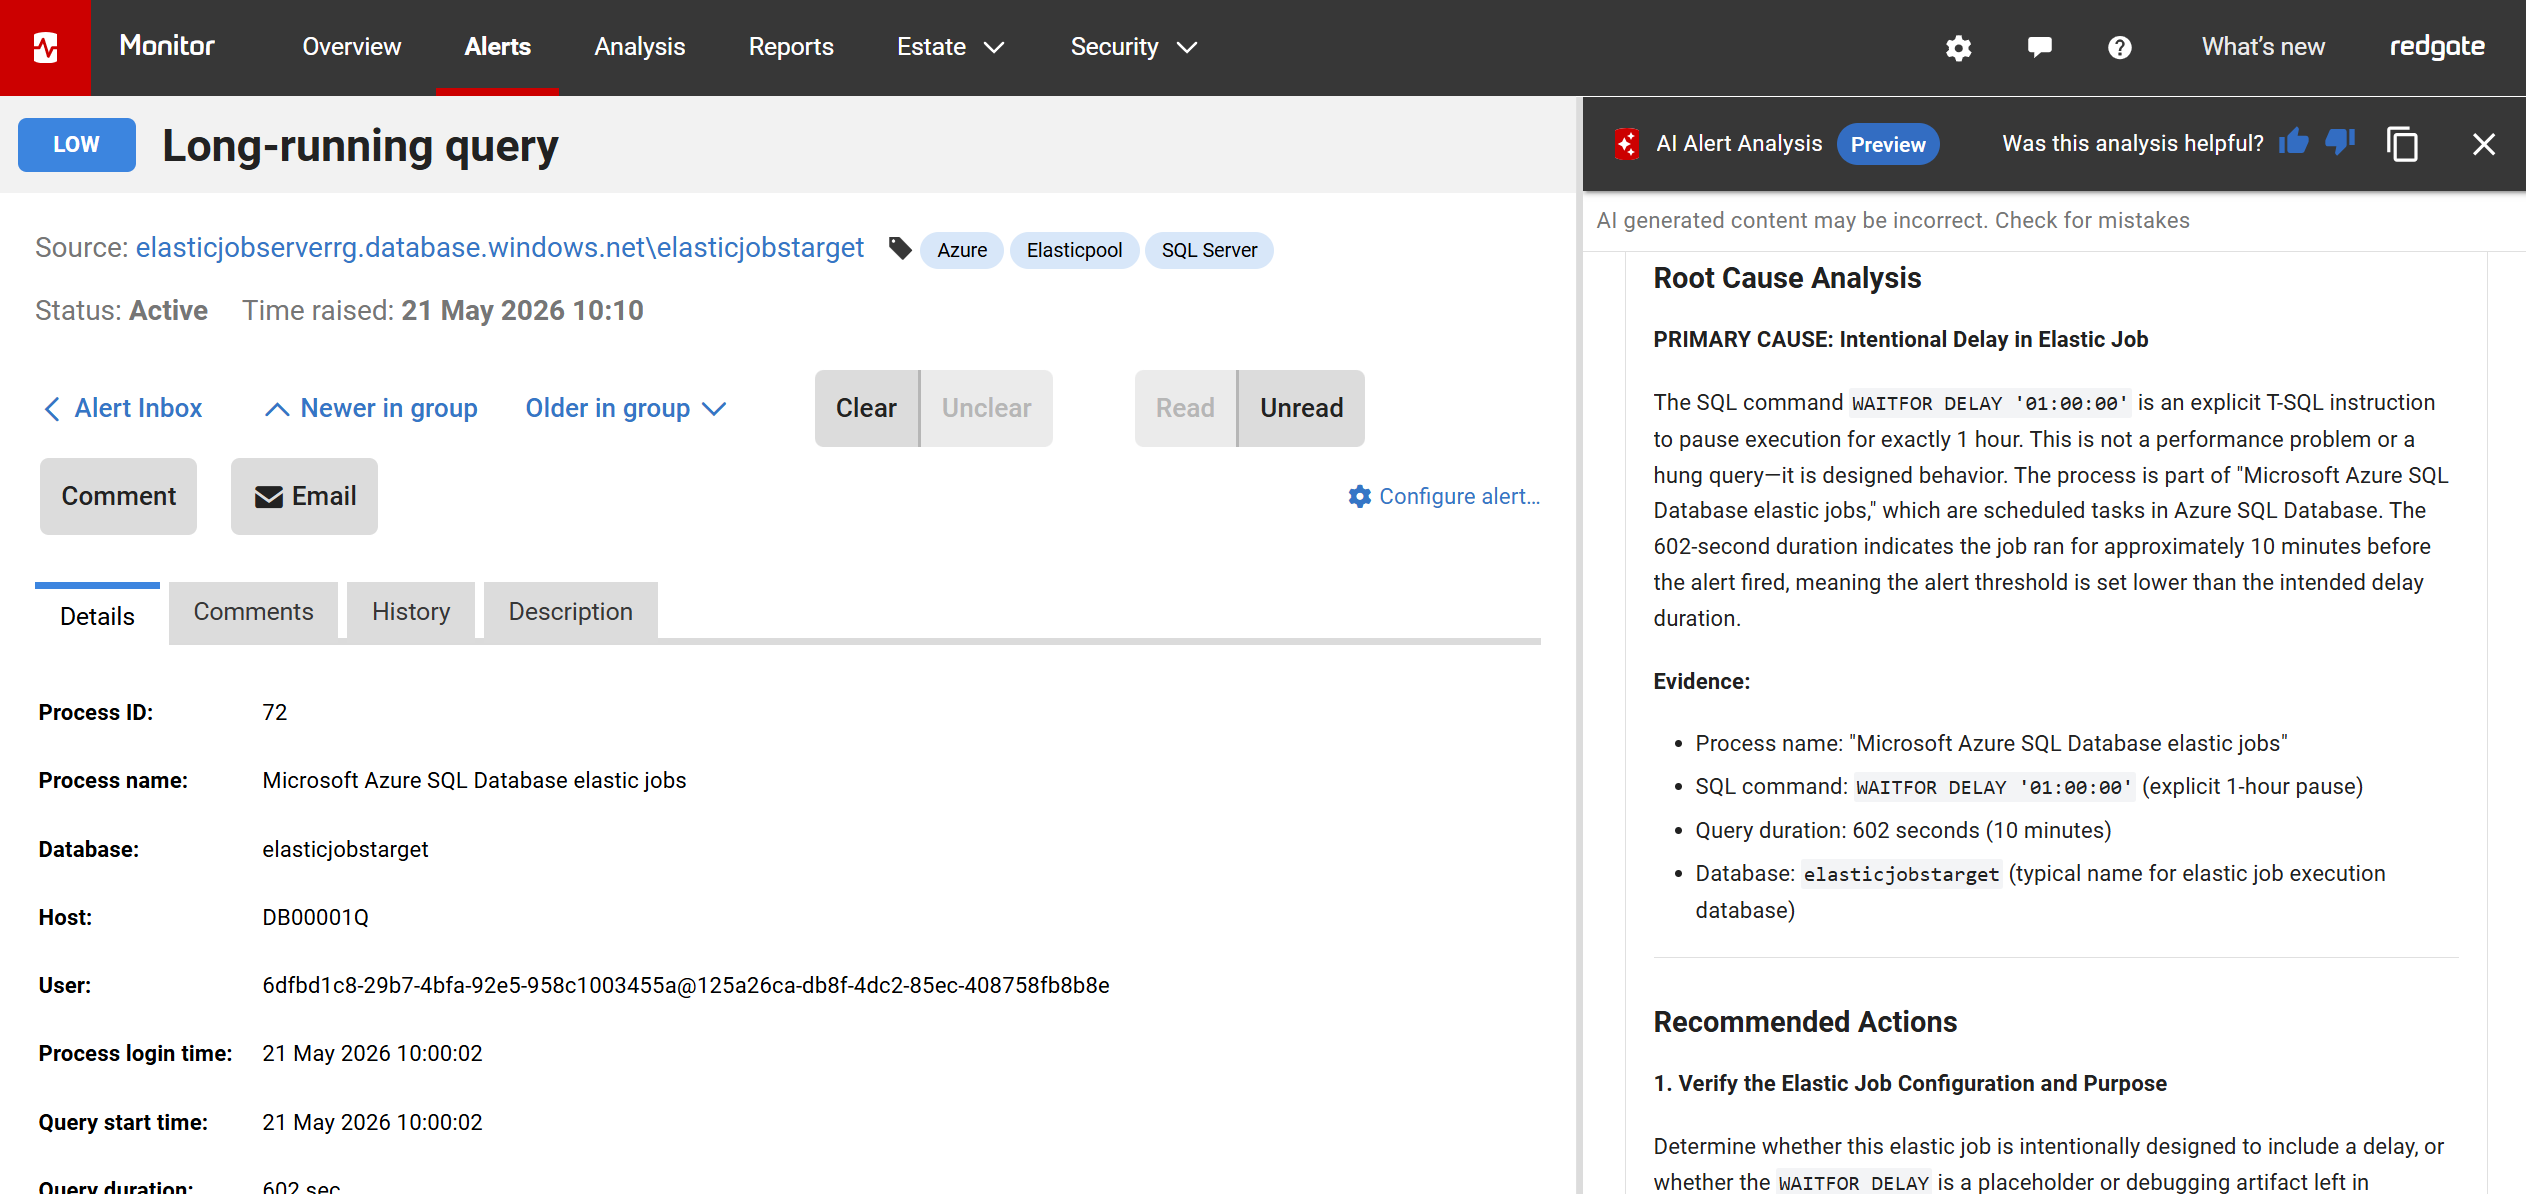Open the elasticjobserverrg source link
The height and width of the screenshot is (1194, 2526).
(x=500, y=248)
